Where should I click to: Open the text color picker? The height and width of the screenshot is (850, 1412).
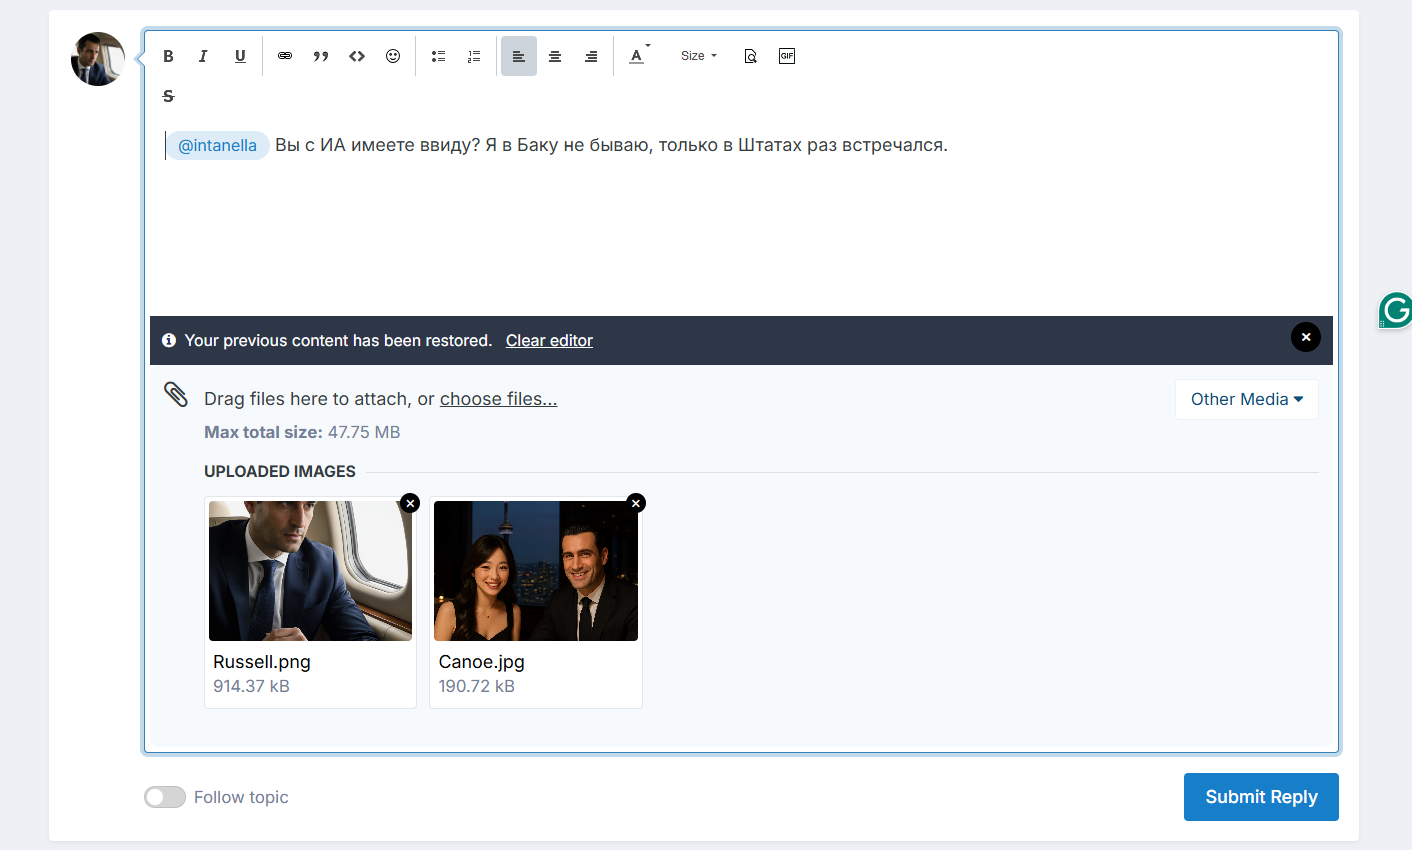coord(637,56)
